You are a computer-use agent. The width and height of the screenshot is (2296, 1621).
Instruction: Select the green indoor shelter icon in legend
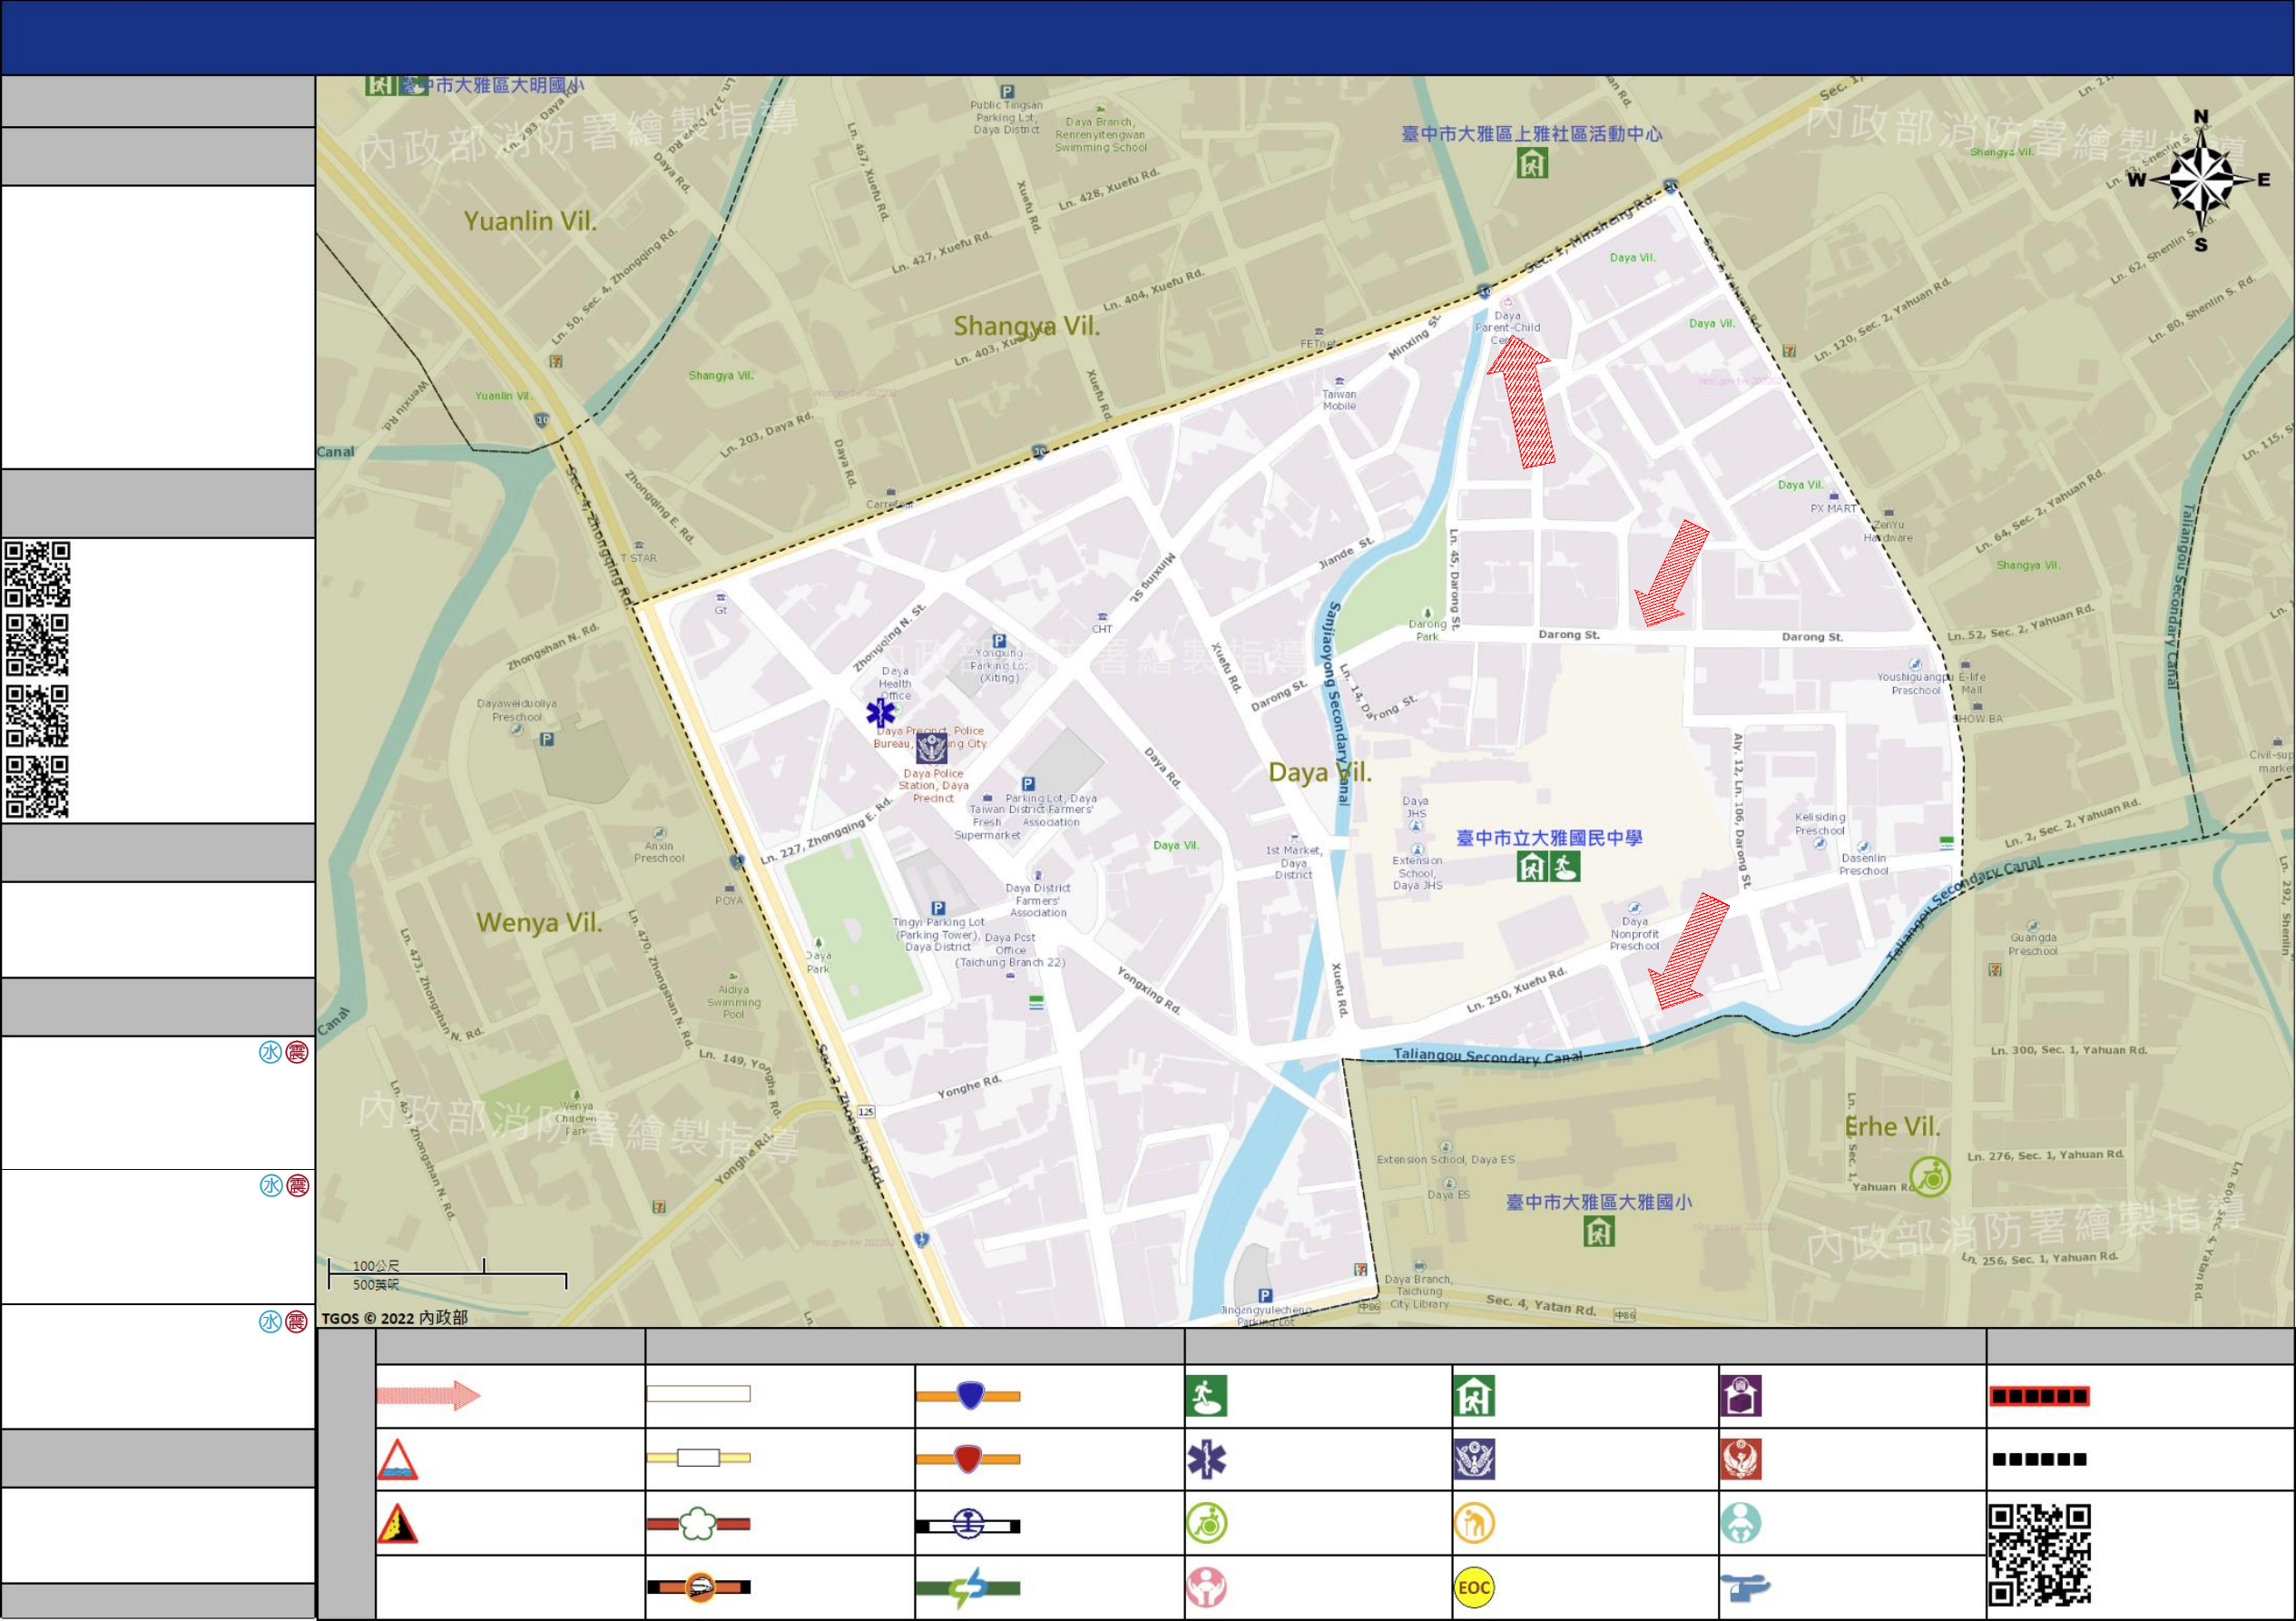(1474, 1396)
